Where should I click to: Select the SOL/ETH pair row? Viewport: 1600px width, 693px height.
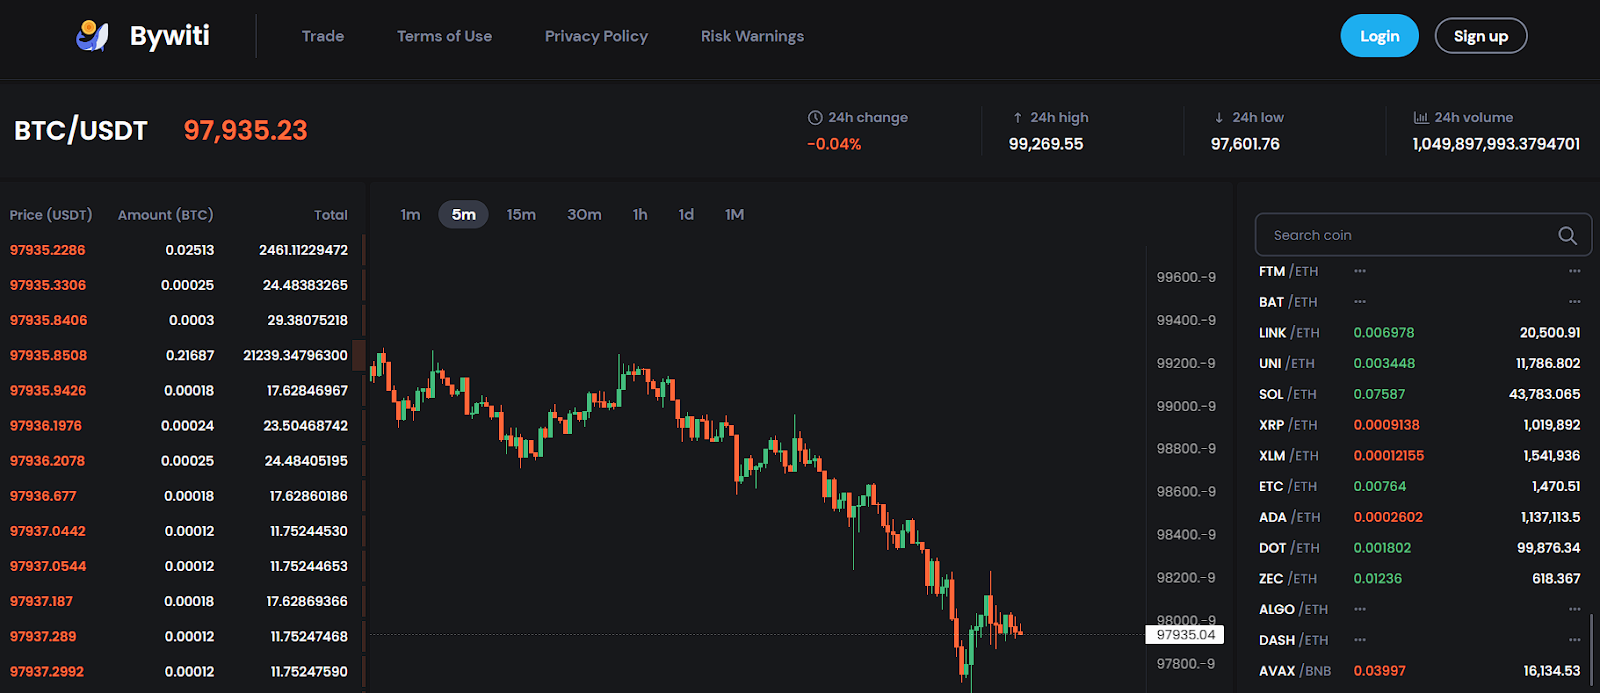(1420, 394)
